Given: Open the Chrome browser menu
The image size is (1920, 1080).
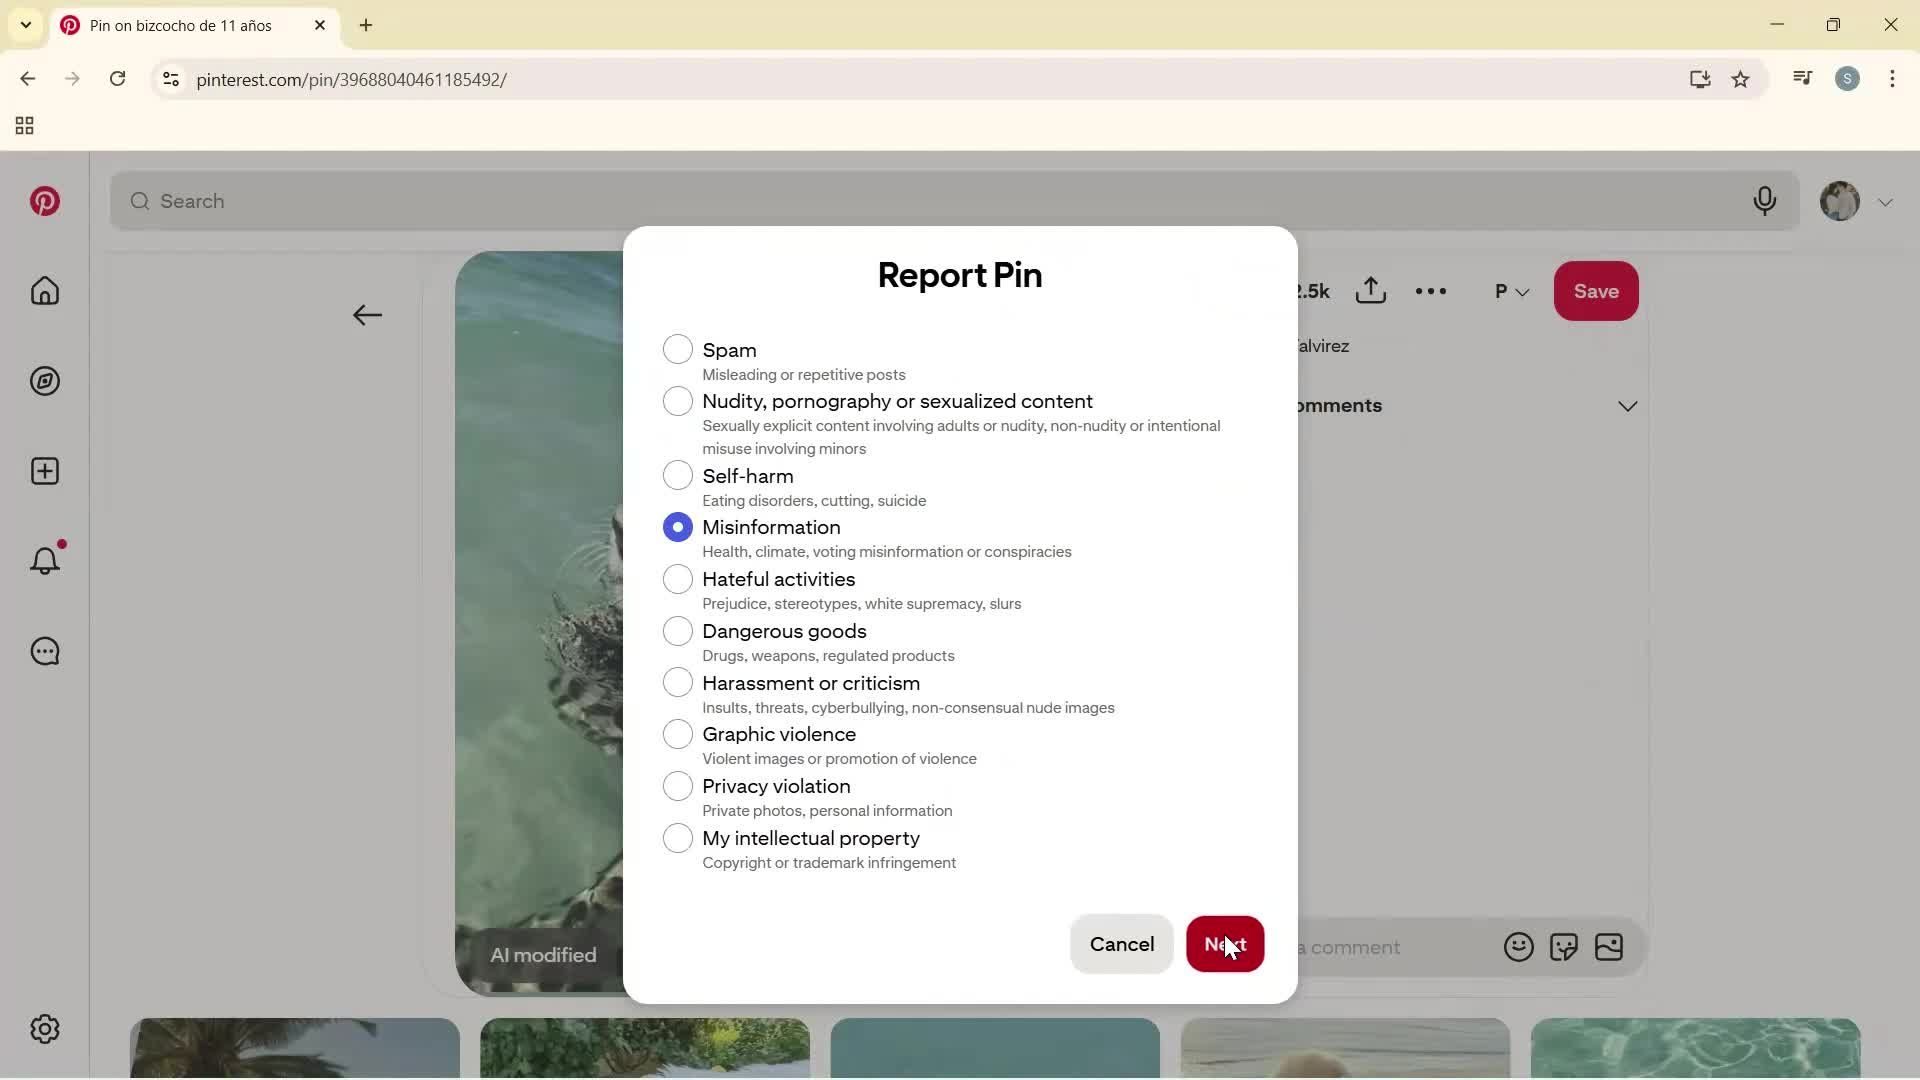Looking at the screenshot, I should click(x=1893, y=79).
